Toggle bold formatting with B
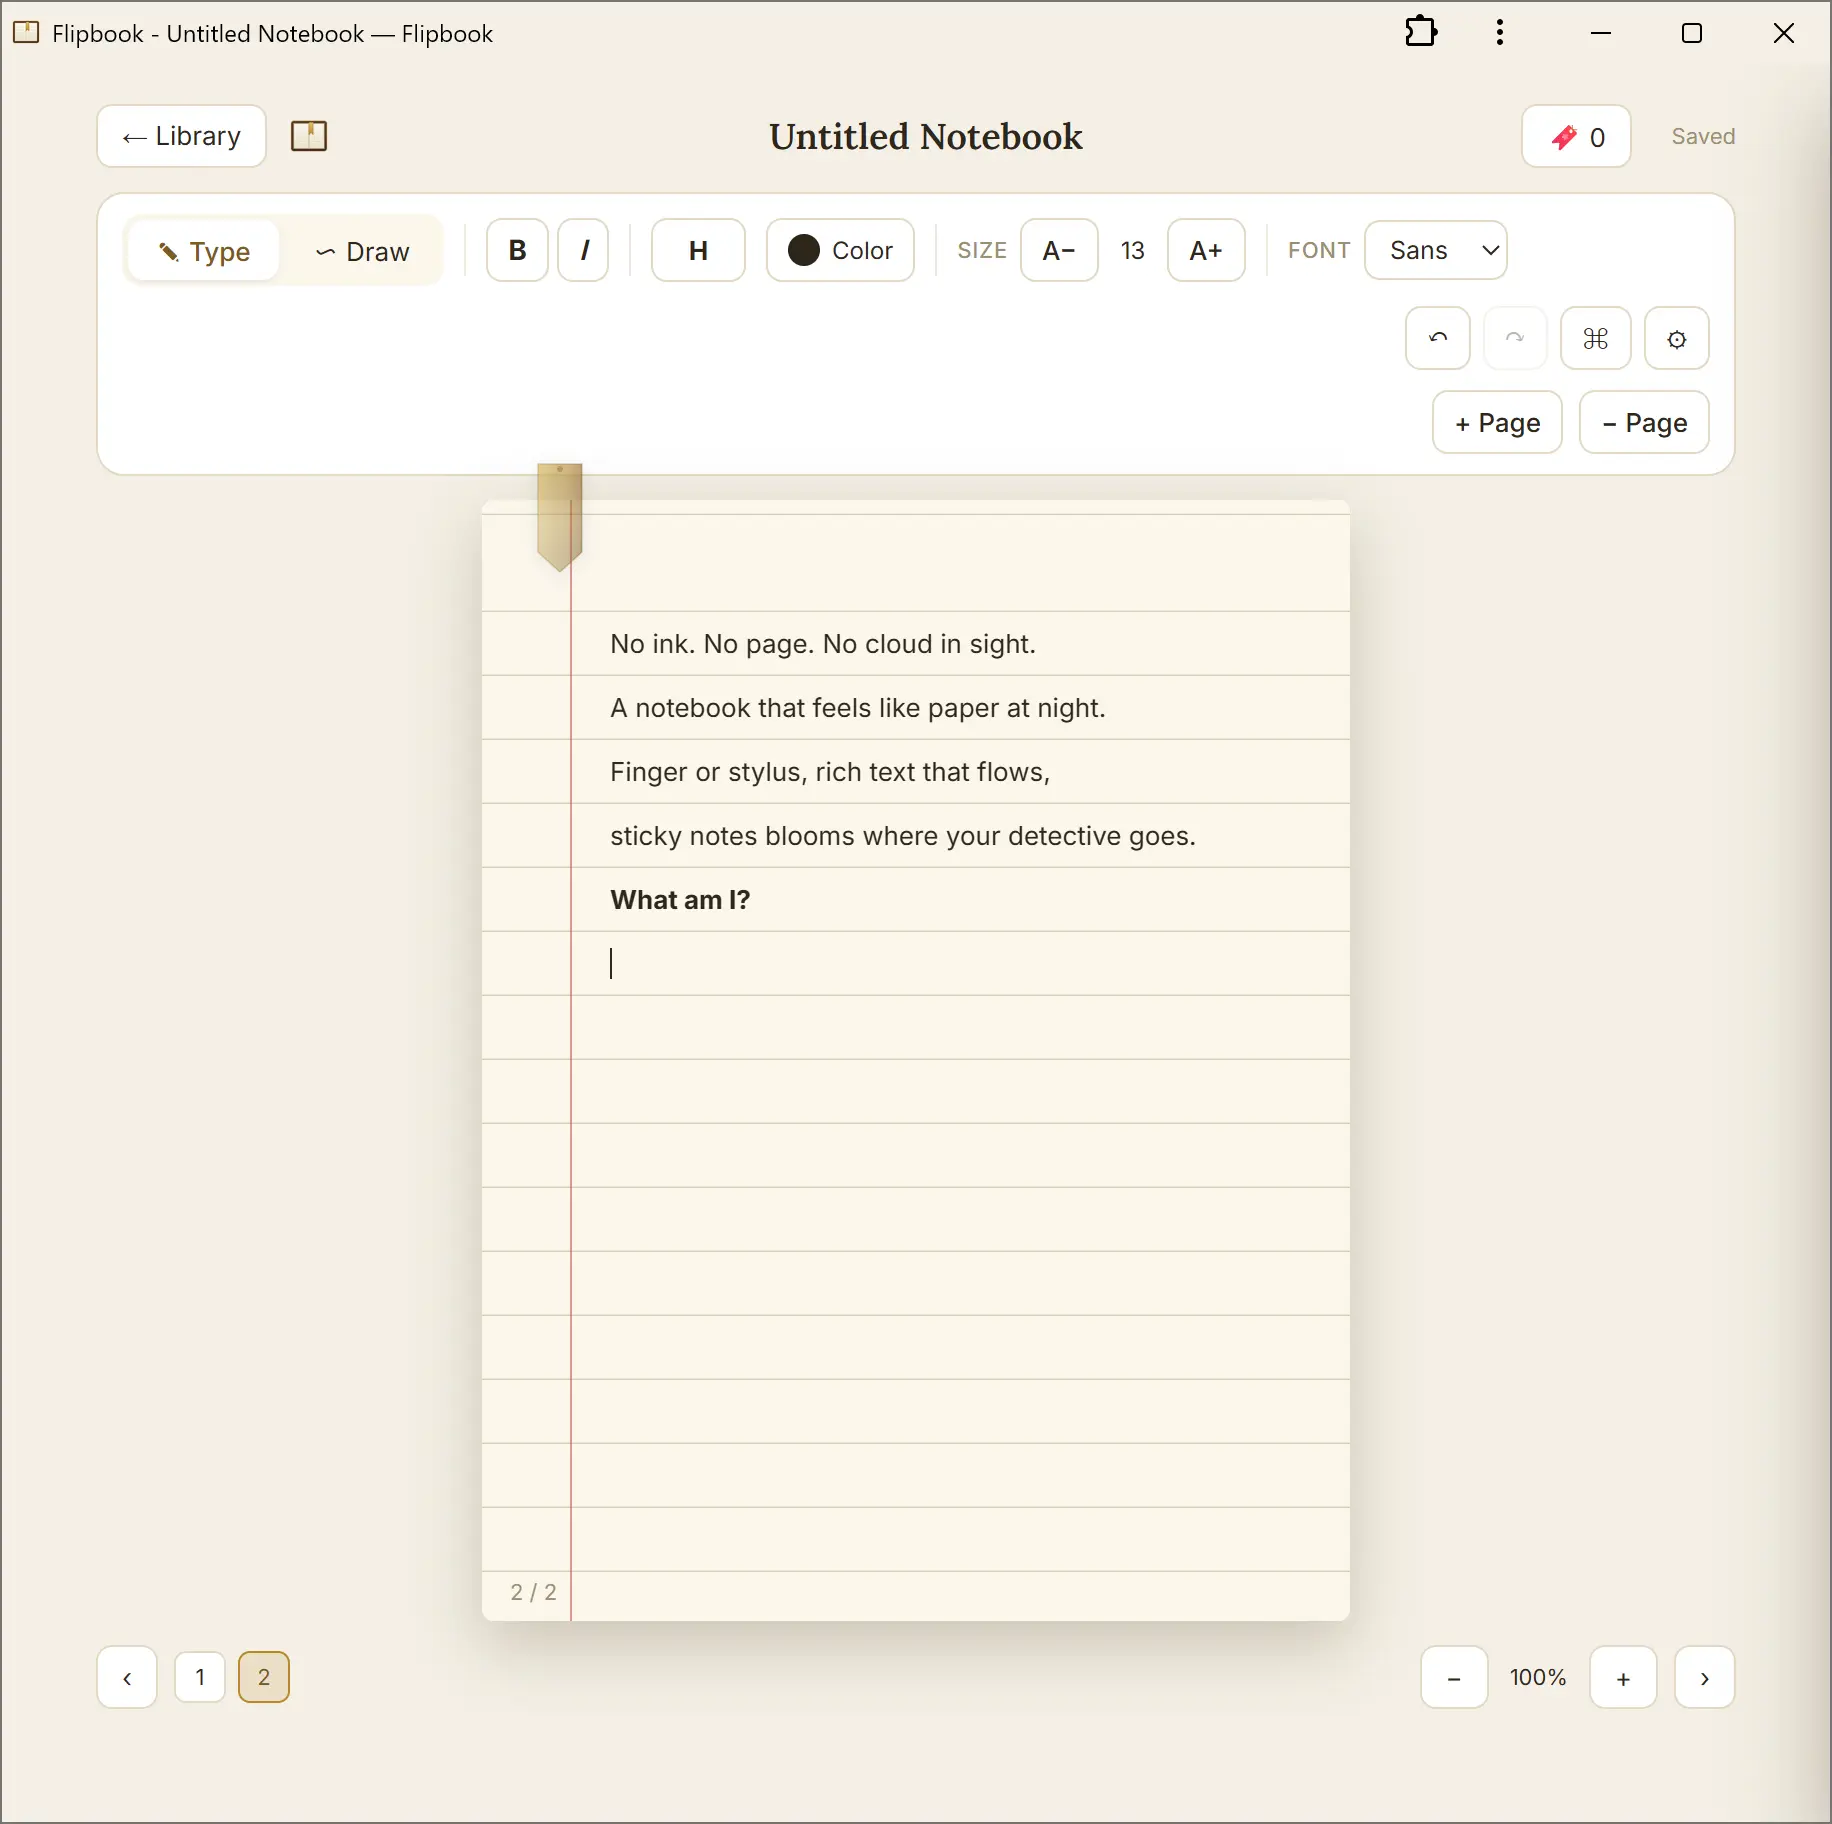1832x1824 pixels. point(517,250)
